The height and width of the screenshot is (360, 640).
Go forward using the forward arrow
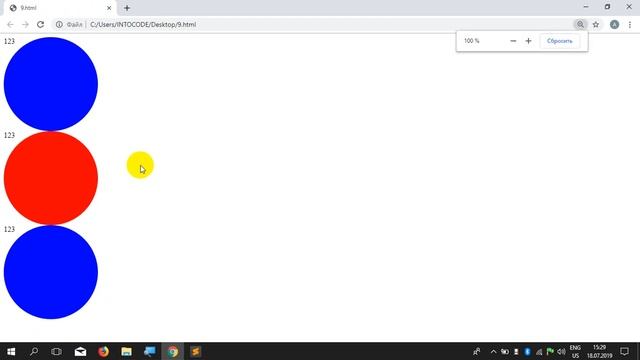tap(25, 24)
